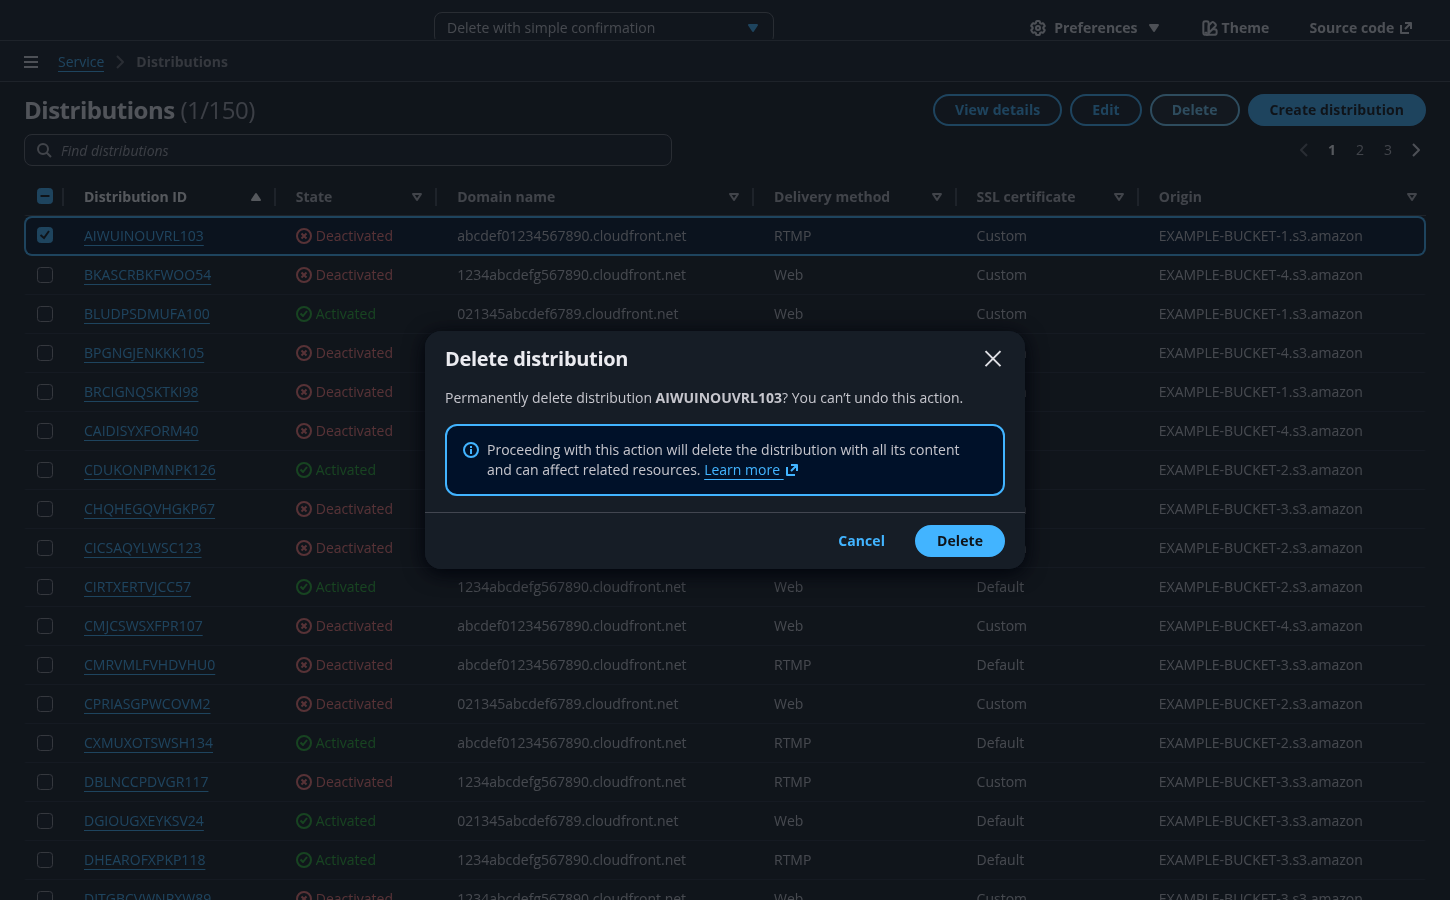The width and height of the screenshot is (1450, 900).
Task: Click the Preferences gear icon
Action: (1038, 28)
